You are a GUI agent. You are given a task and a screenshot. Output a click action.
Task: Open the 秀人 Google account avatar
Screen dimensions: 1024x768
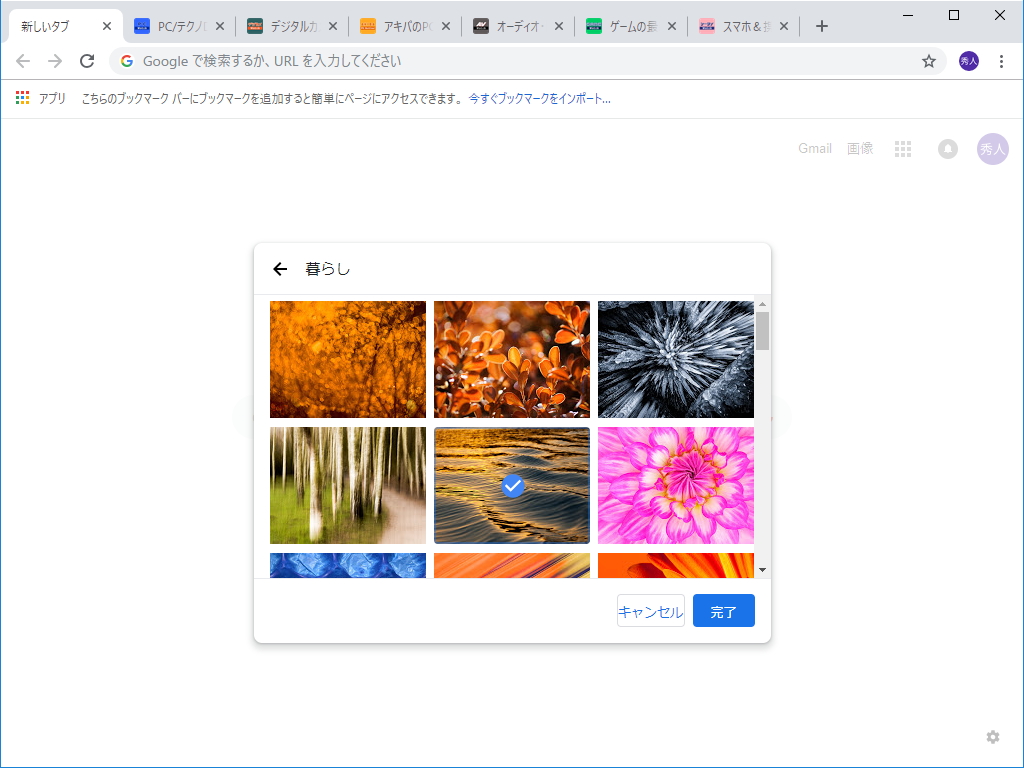(x=991, y=148)
